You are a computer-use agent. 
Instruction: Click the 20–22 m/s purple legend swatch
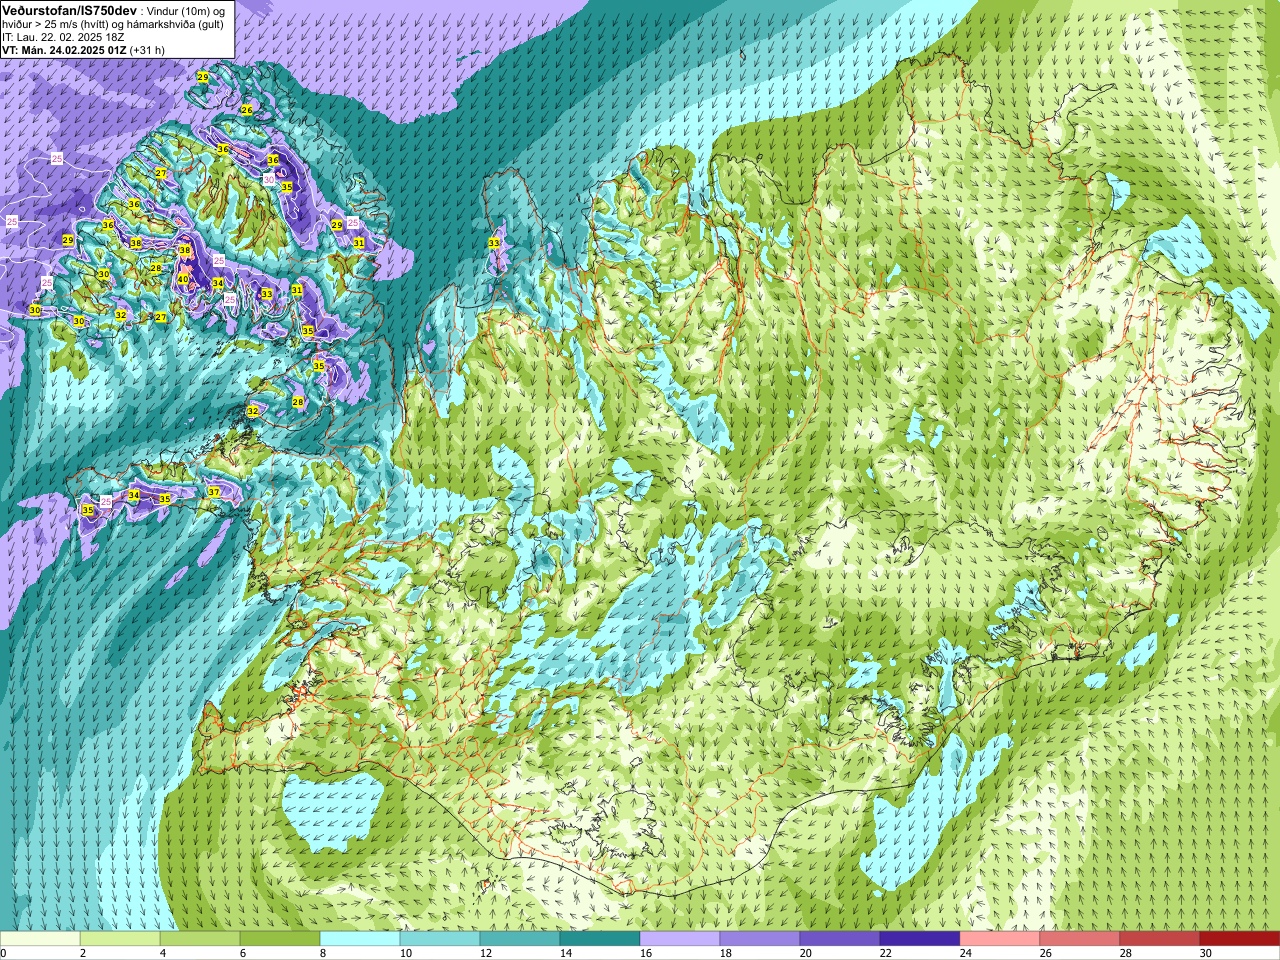coord(840,939)
